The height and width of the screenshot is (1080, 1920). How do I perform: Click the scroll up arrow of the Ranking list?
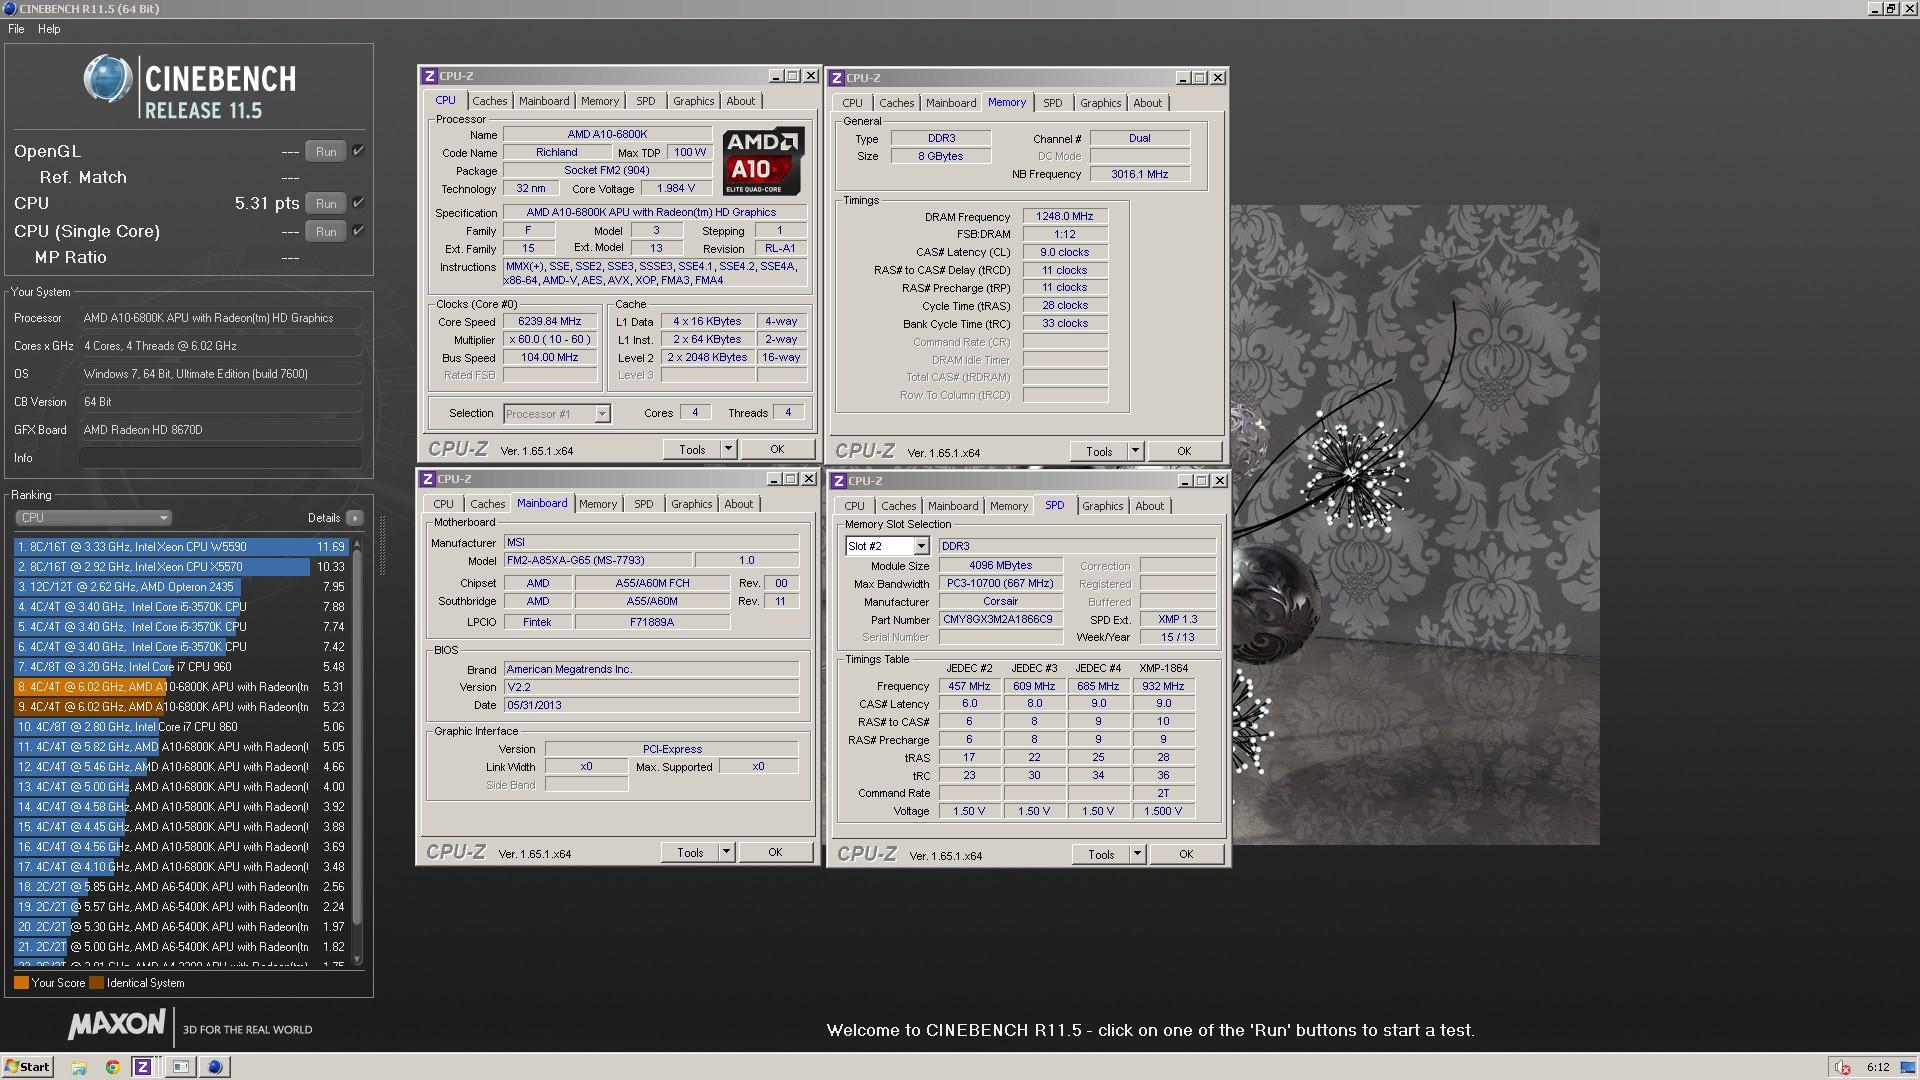coord(357,544)
